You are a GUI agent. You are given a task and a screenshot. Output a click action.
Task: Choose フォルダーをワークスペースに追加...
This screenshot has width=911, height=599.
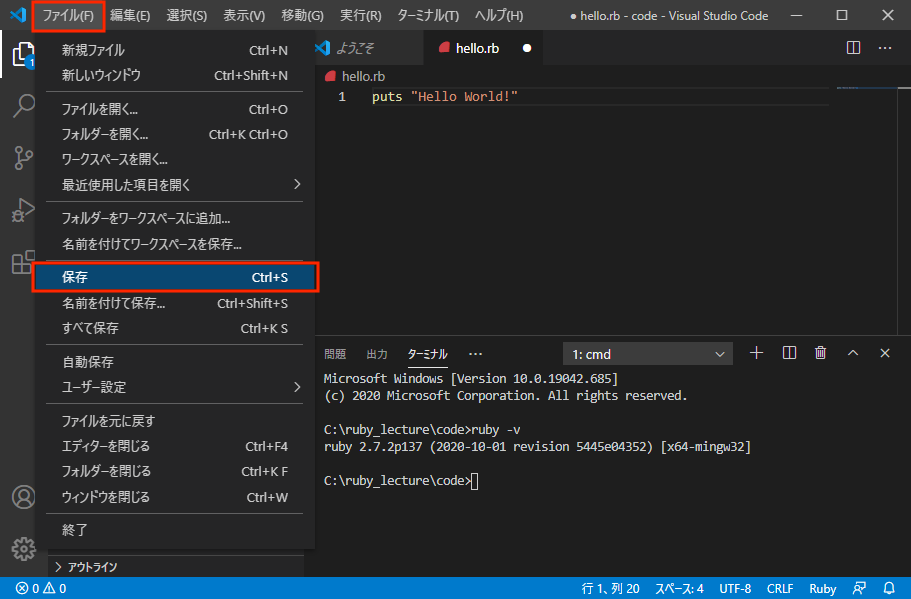pyautogui.click(x=174, y=218)
